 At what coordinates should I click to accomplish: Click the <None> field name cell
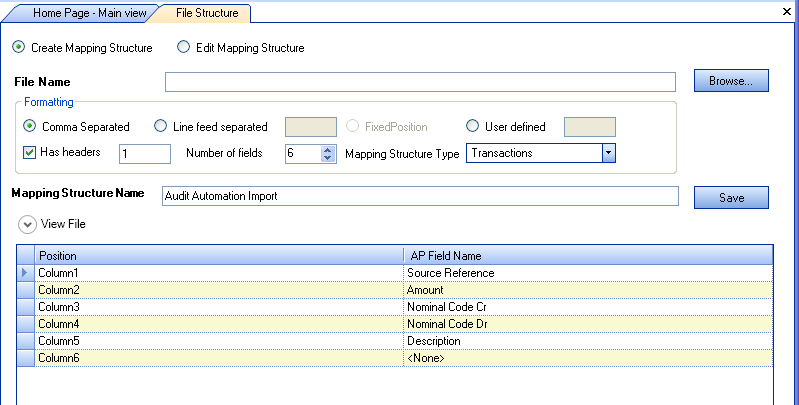click(x=589, y=358)
